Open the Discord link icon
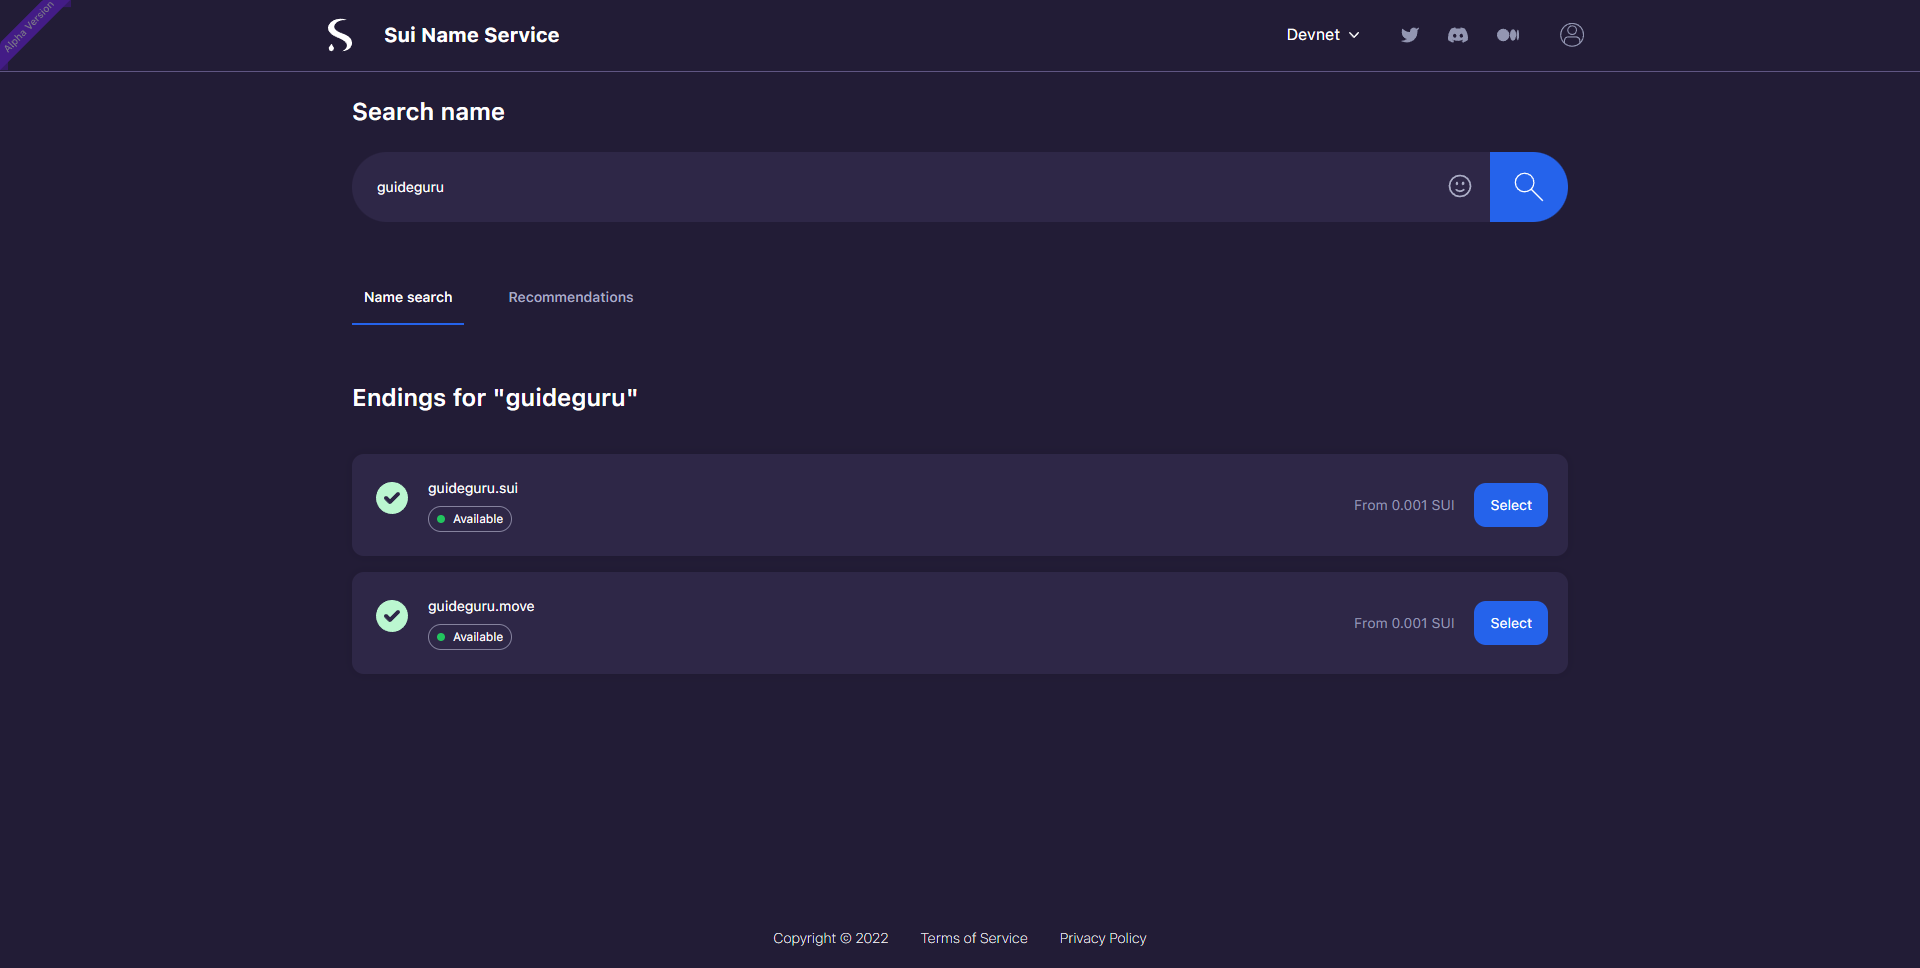This screenshot has width=1920, height=968. 1458,35
